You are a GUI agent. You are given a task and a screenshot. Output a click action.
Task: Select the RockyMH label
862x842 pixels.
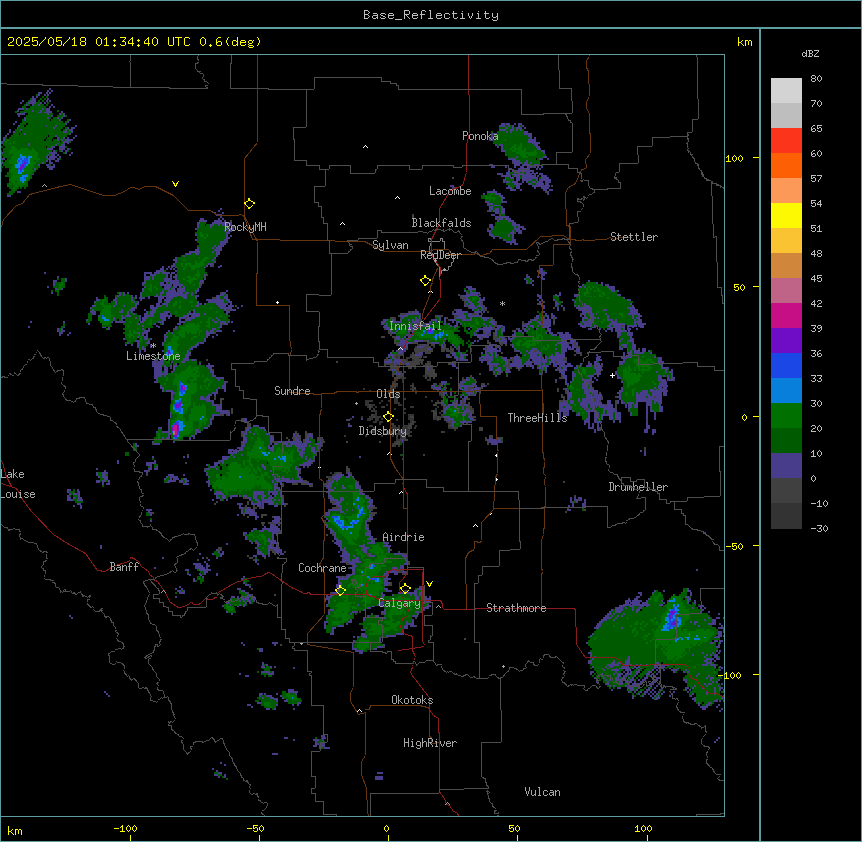[x=245, y=227]
